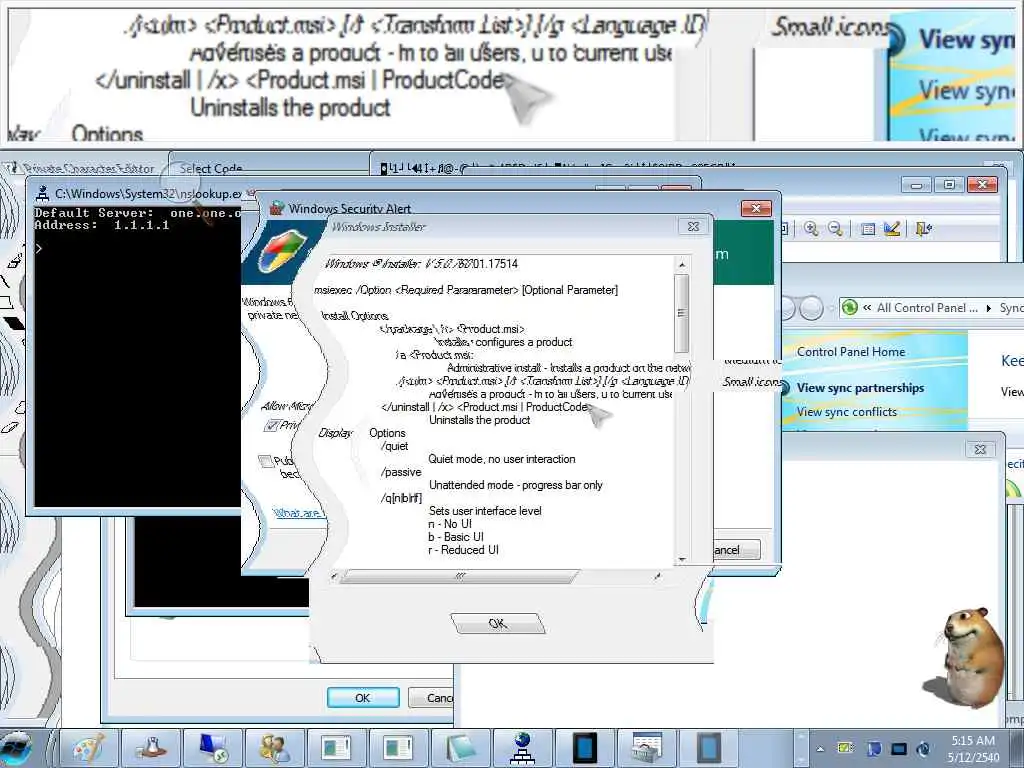Click the zoom in magnifier toolbar icon
1024x768 pixels.
811,228
